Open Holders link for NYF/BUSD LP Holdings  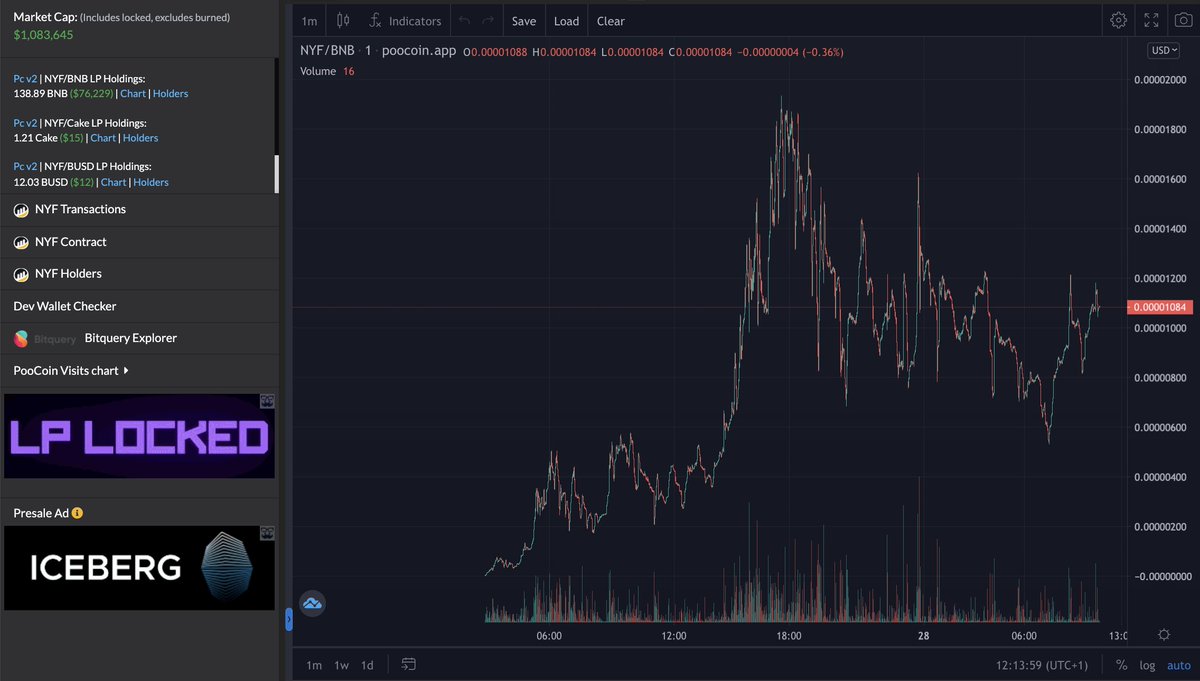tap(151, 182)
